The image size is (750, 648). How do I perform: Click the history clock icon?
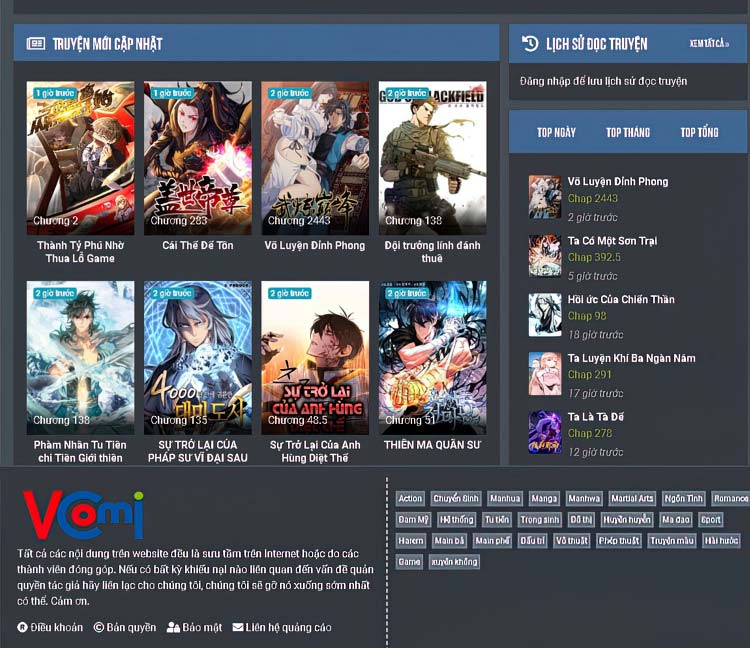pyautogui.click(x=530, y=43)
